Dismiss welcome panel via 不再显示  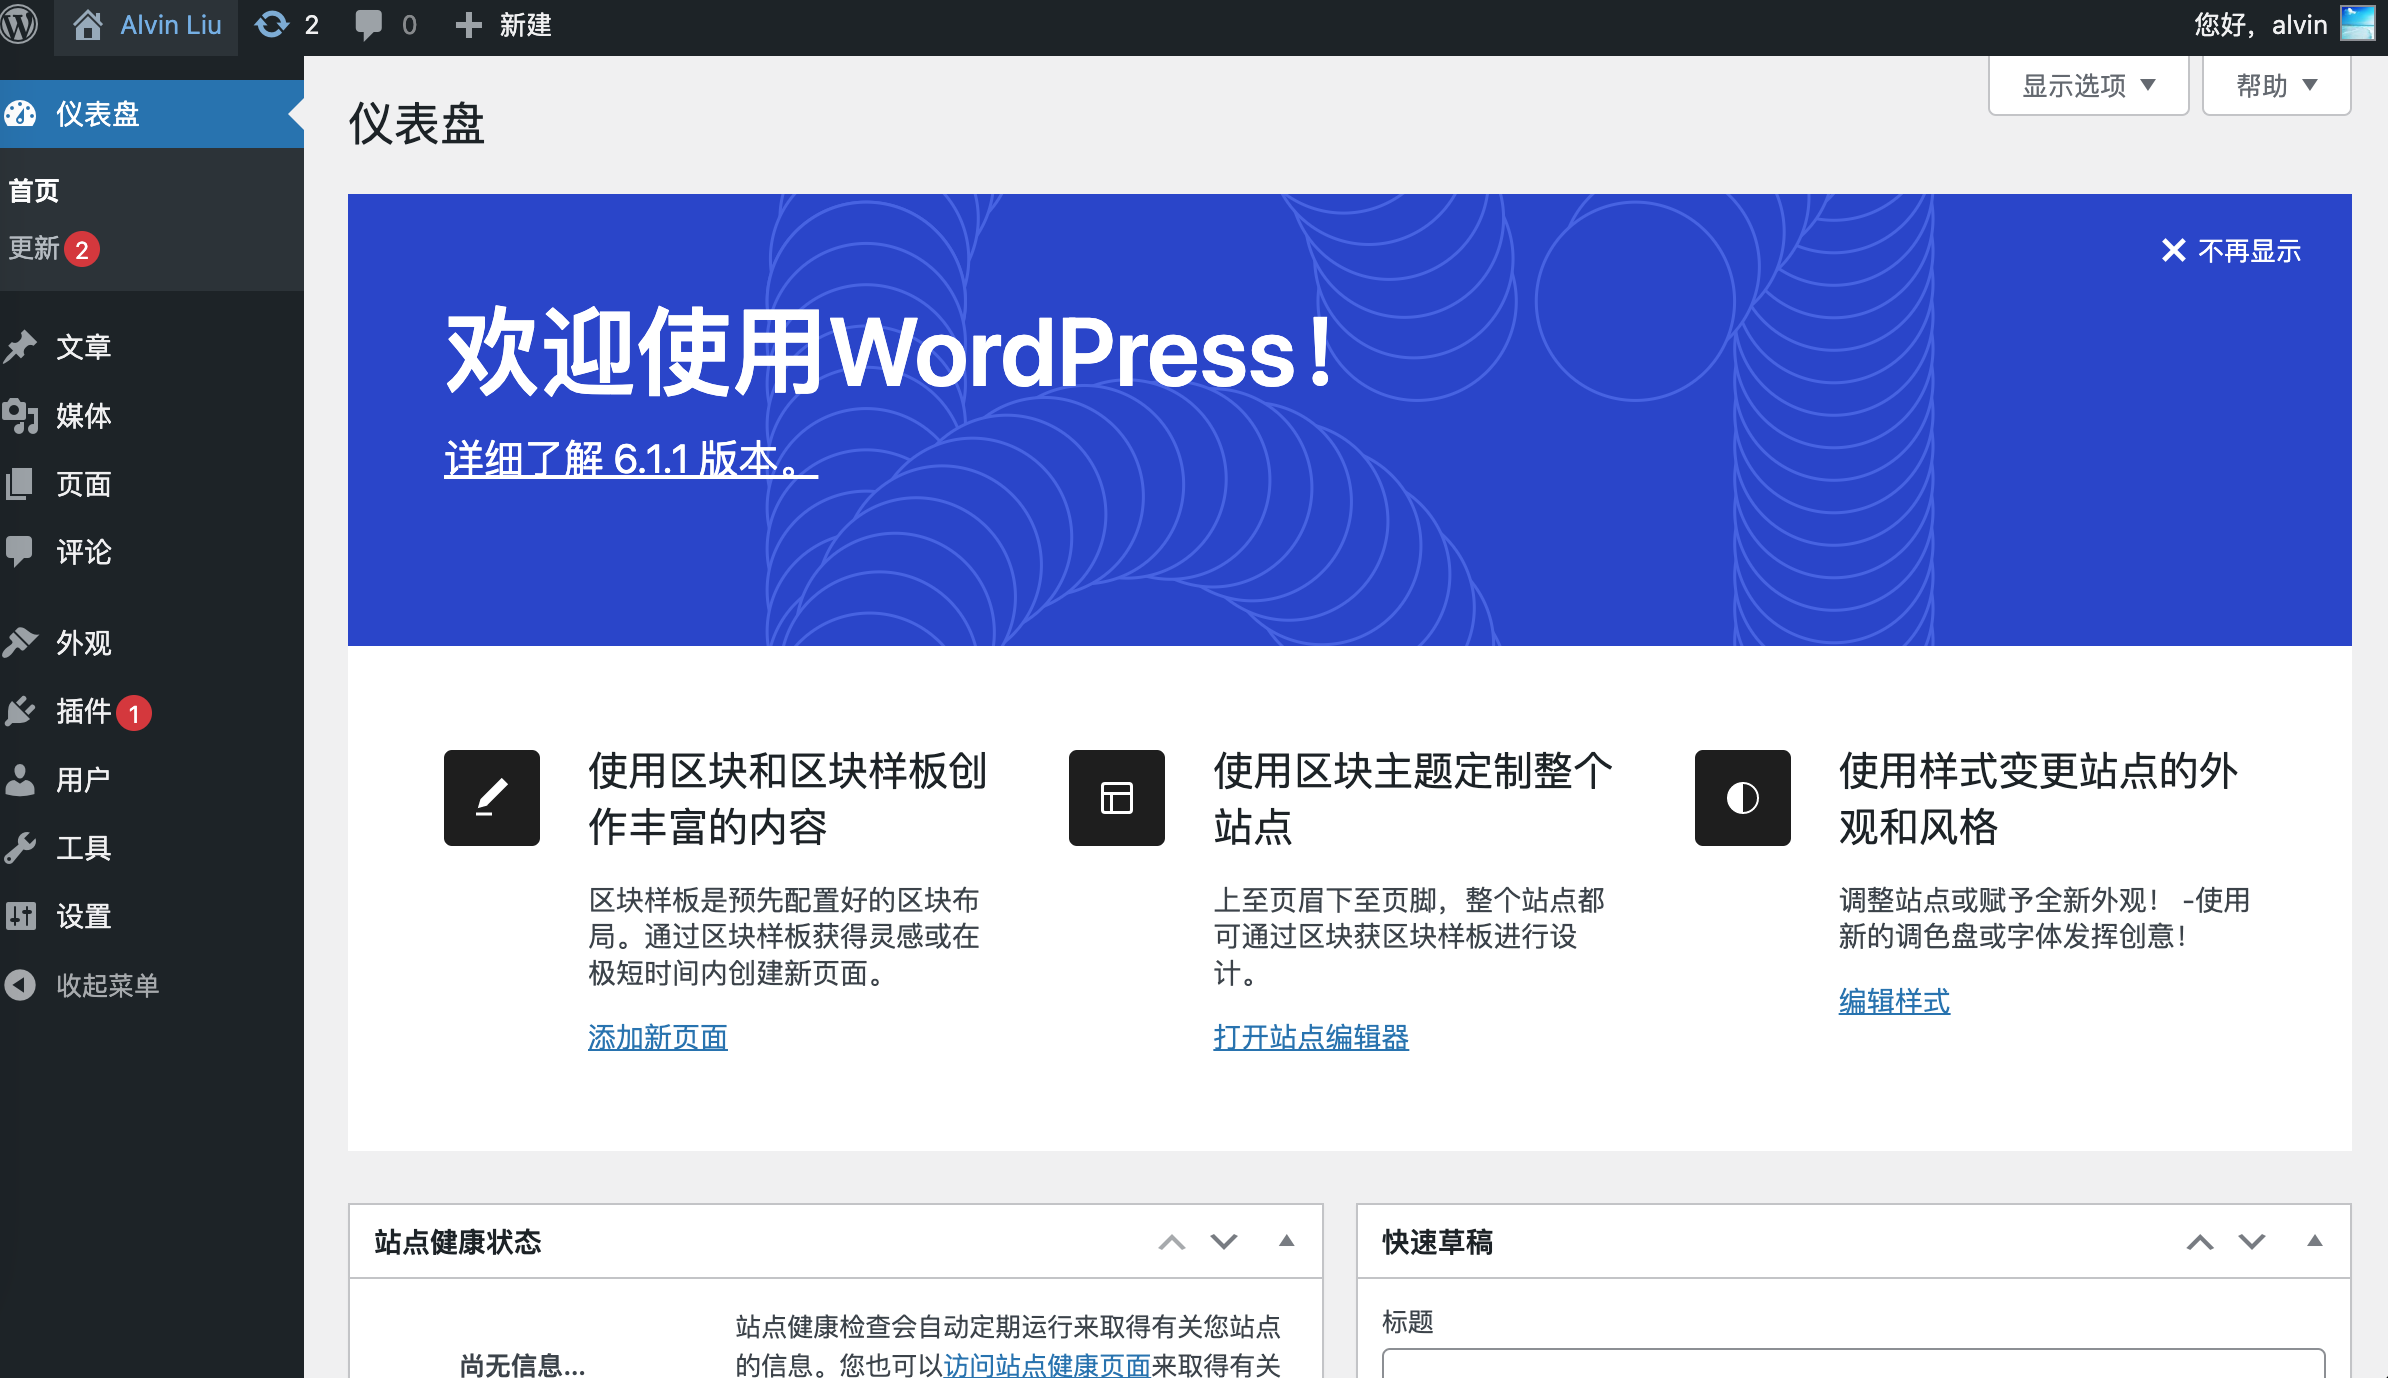pos(2231,250)
